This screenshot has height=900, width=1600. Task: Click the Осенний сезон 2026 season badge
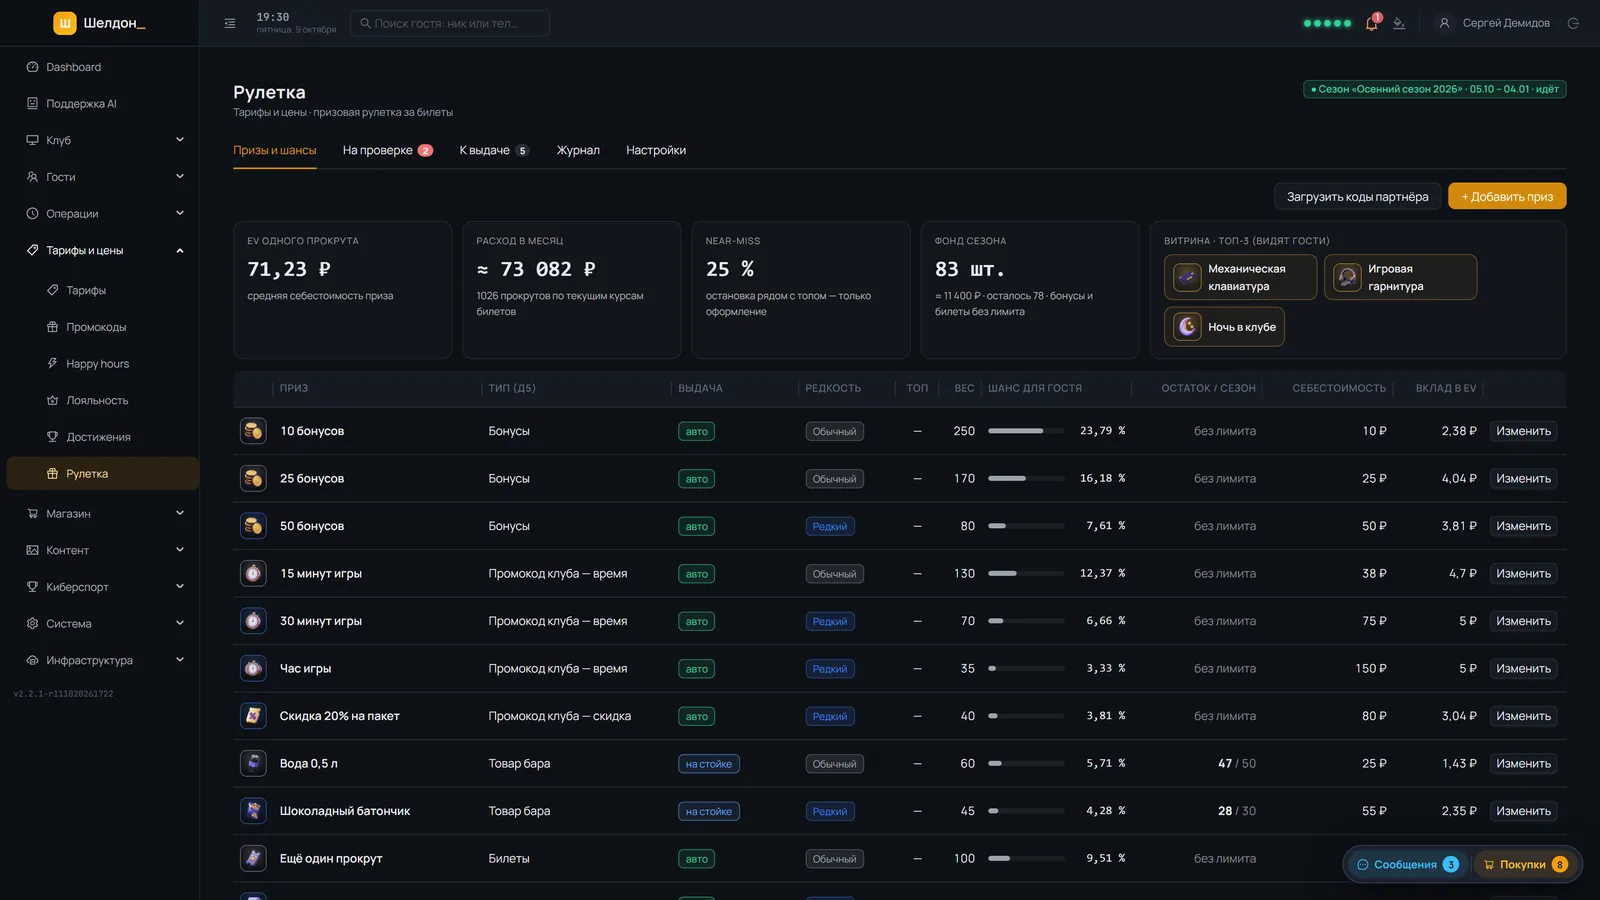coord(1434,89)
